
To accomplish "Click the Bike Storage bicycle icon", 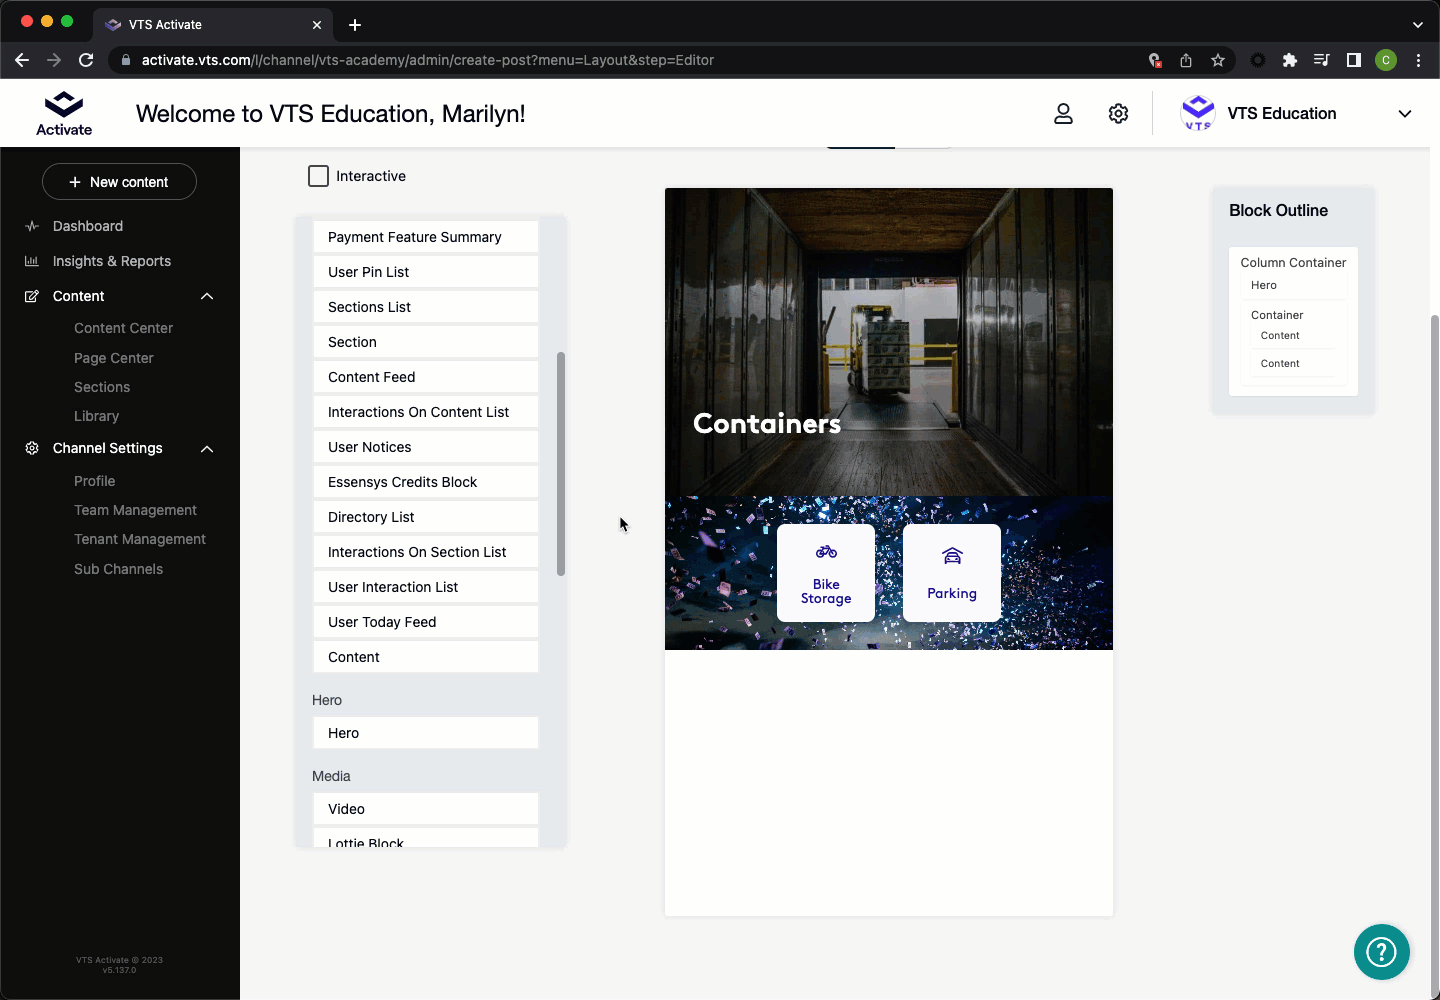I will click(826, 552).
